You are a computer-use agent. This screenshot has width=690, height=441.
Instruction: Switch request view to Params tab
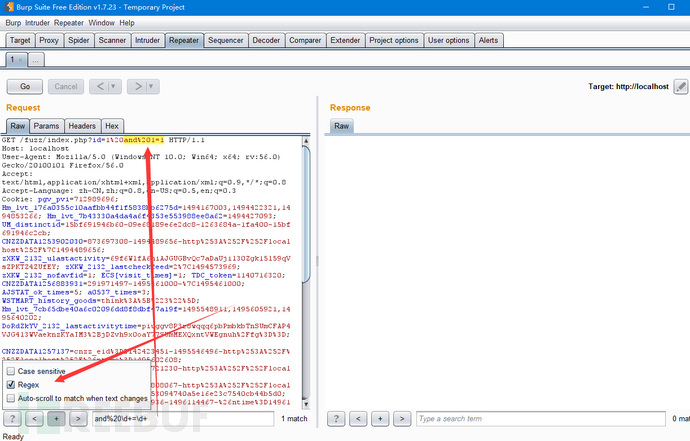pyautogui.click(x=46, y=126)
